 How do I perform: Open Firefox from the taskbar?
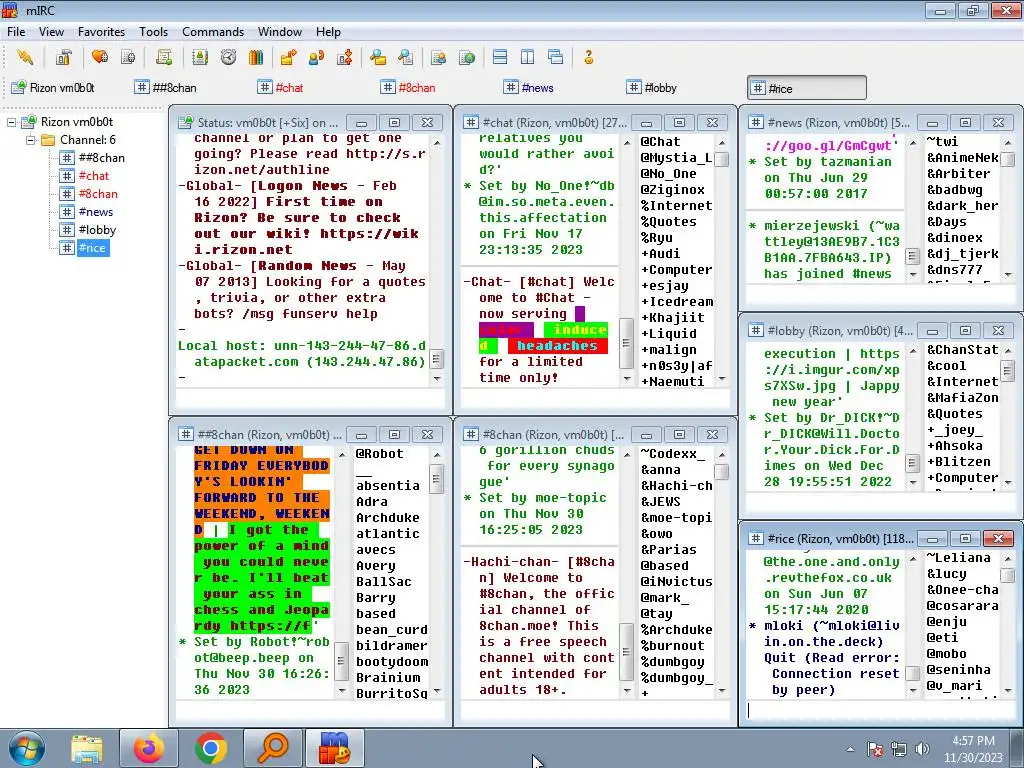[x=149, y=748]
